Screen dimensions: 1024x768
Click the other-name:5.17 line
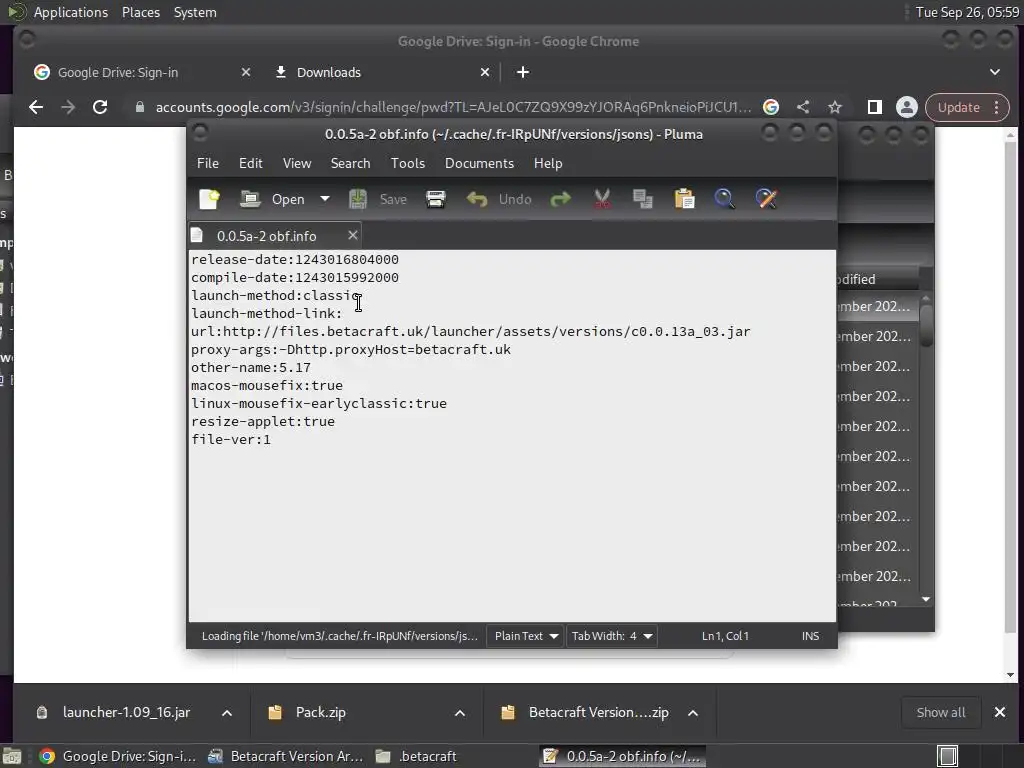251,368
